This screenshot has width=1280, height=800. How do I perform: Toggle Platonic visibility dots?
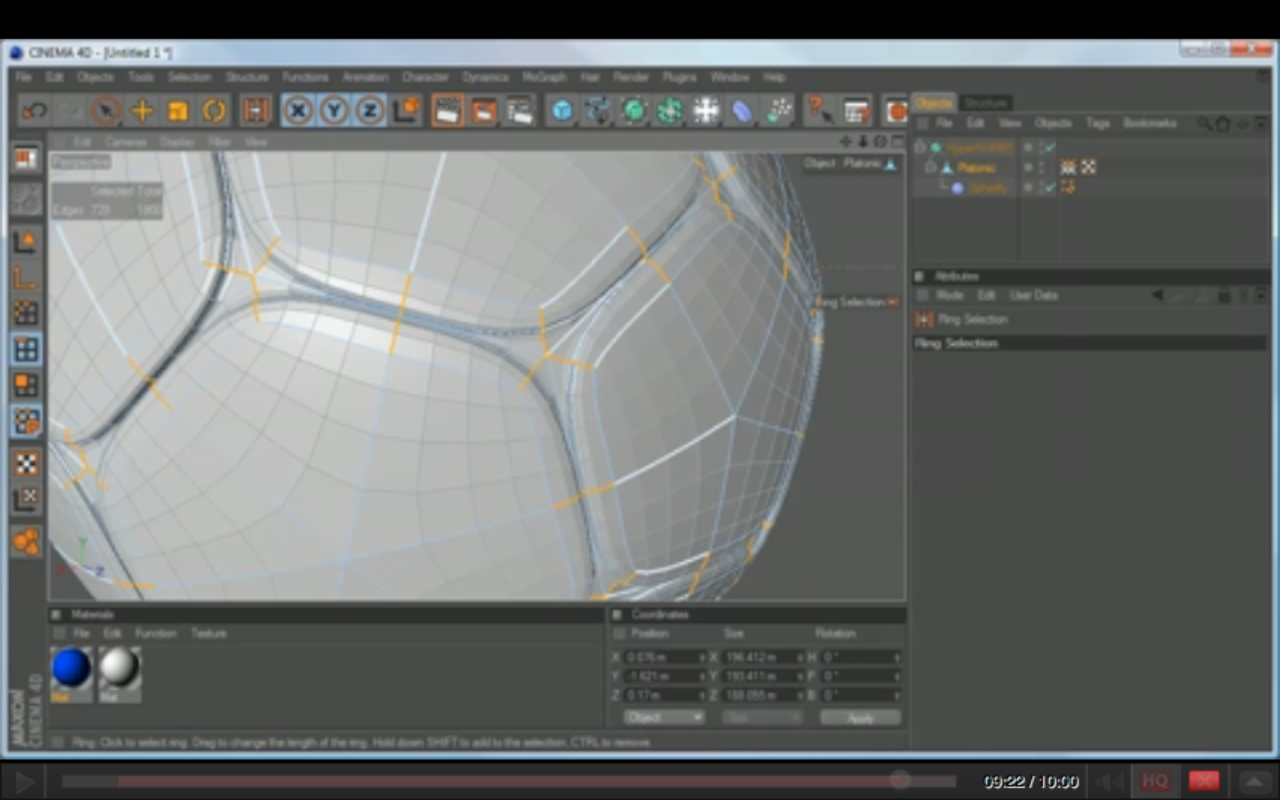[1040, 168]
